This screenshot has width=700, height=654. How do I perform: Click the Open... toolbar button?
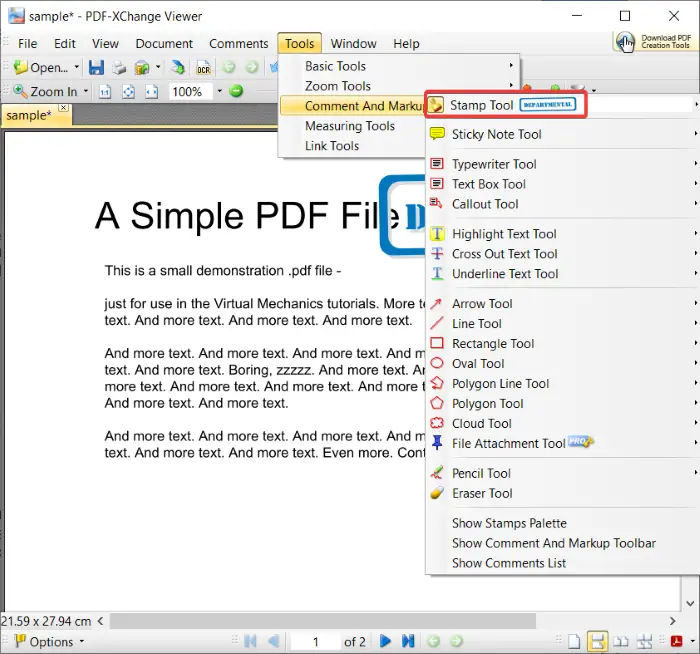tap(41, 67)
